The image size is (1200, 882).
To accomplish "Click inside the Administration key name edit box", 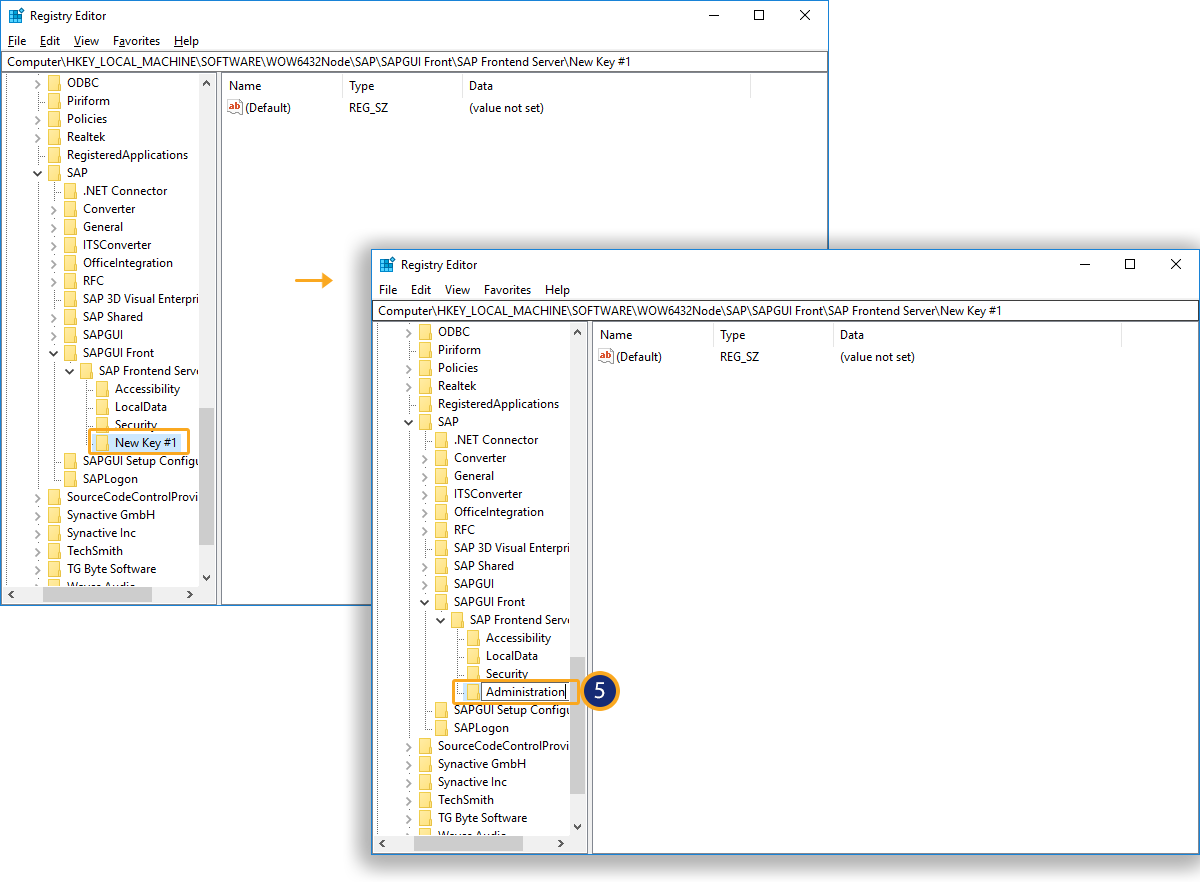I will coord(524,692).
